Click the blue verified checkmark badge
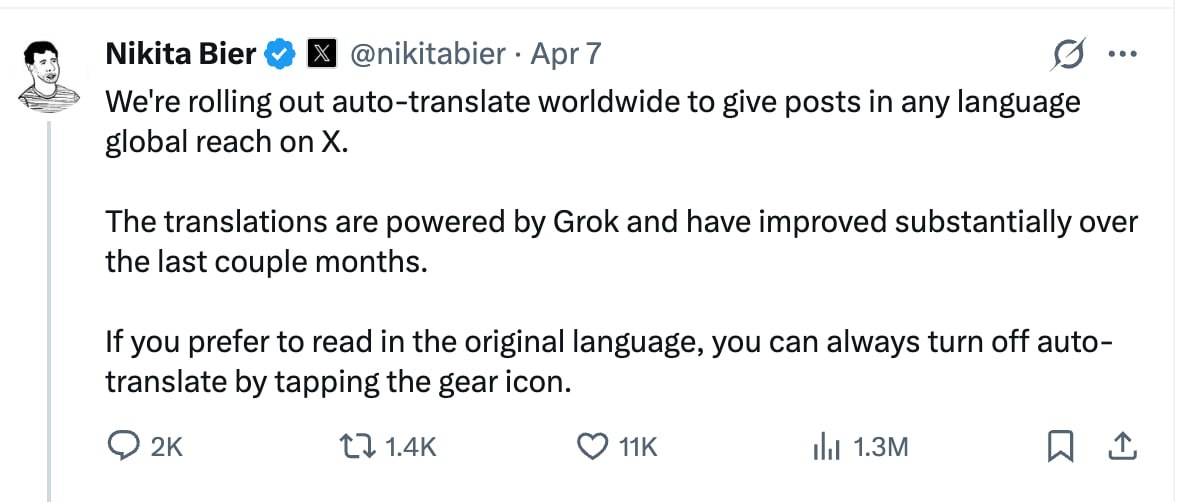Screen dimensions: 1200x502 (x=279, y=54)
